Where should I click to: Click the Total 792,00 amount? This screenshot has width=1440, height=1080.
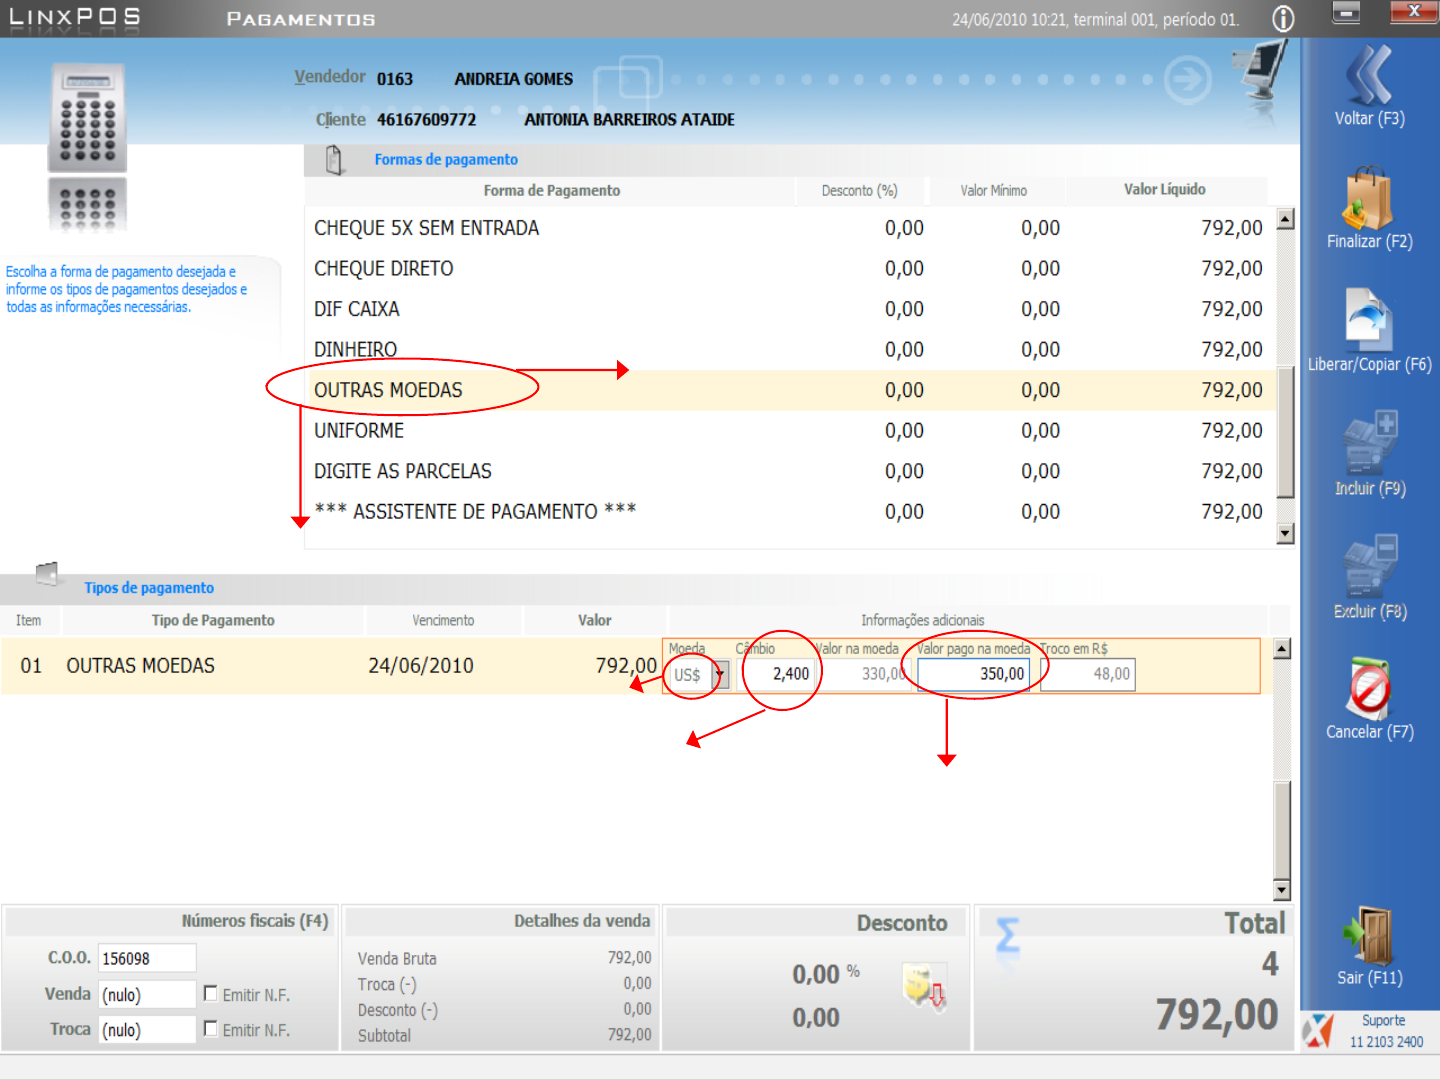[x=1217, y=1015]
